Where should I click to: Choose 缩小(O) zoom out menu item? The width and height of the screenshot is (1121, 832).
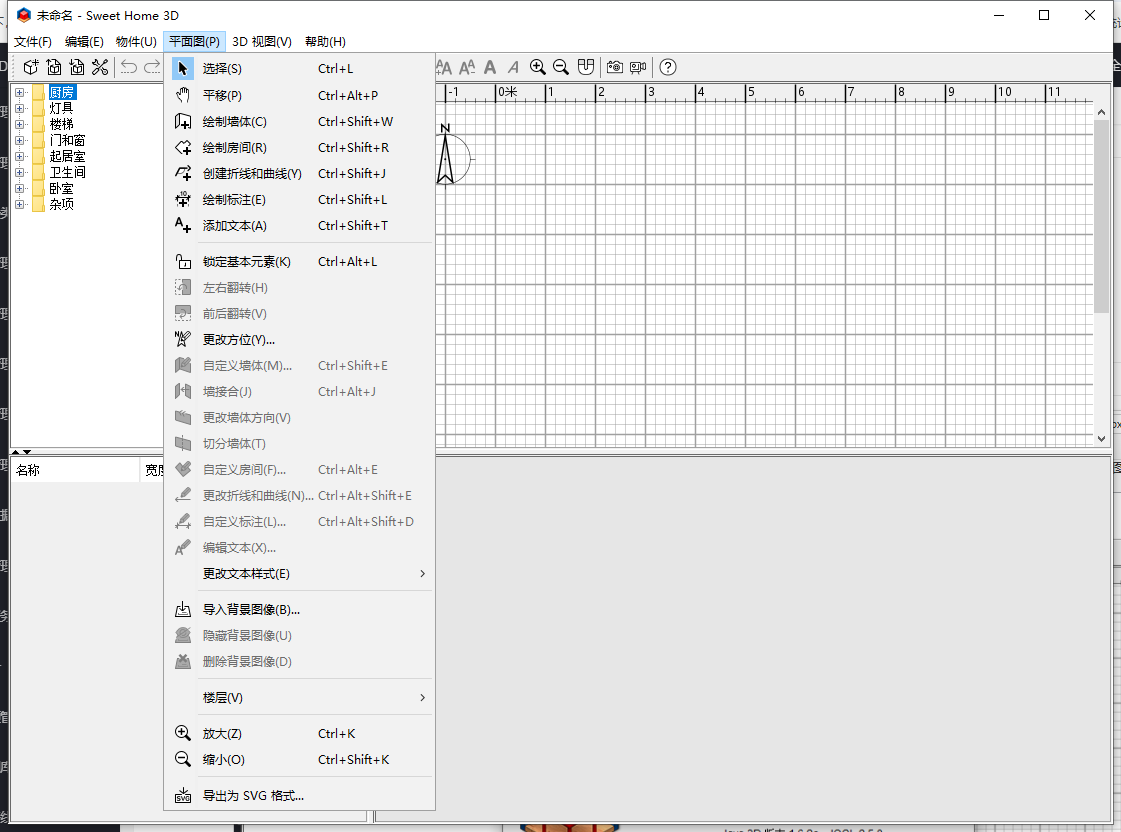[299, 759]
